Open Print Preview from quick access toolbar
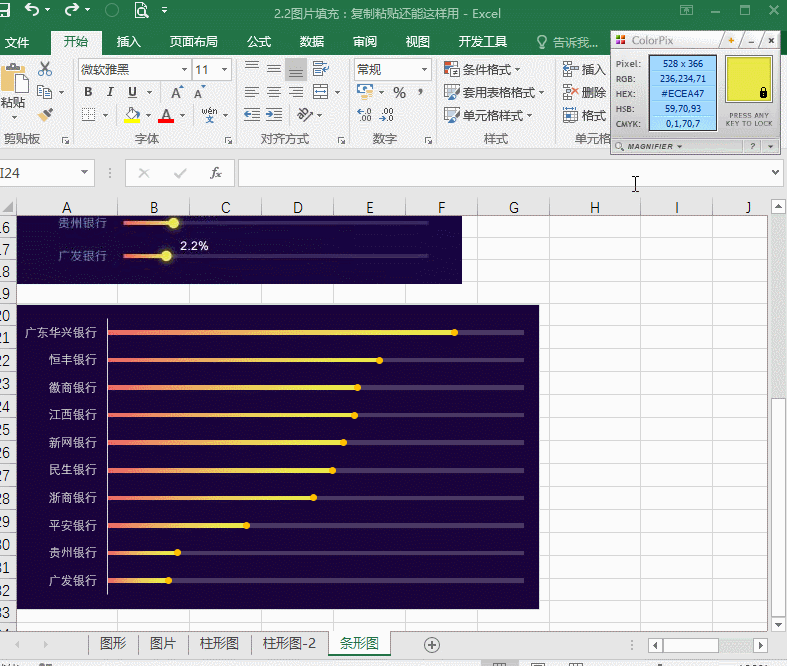This screenshot has width=787, height=666. 142,10
